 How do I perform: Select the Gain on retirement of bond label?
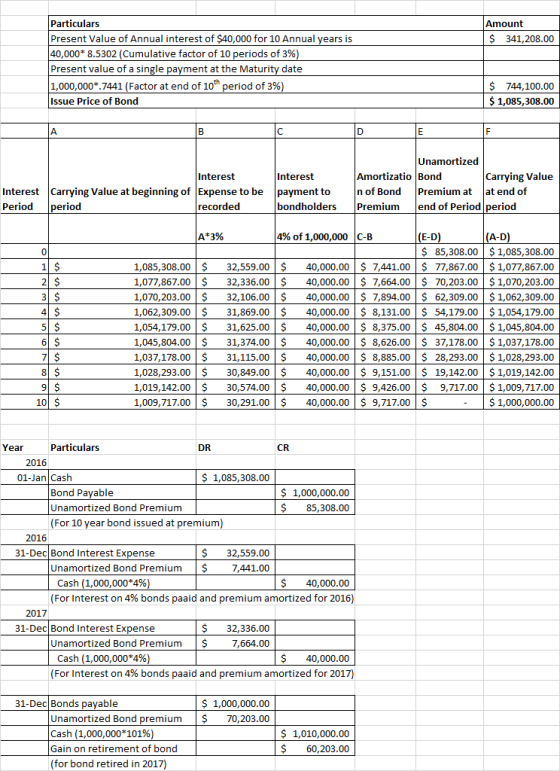pyautogui.click(x=122, y=748)
